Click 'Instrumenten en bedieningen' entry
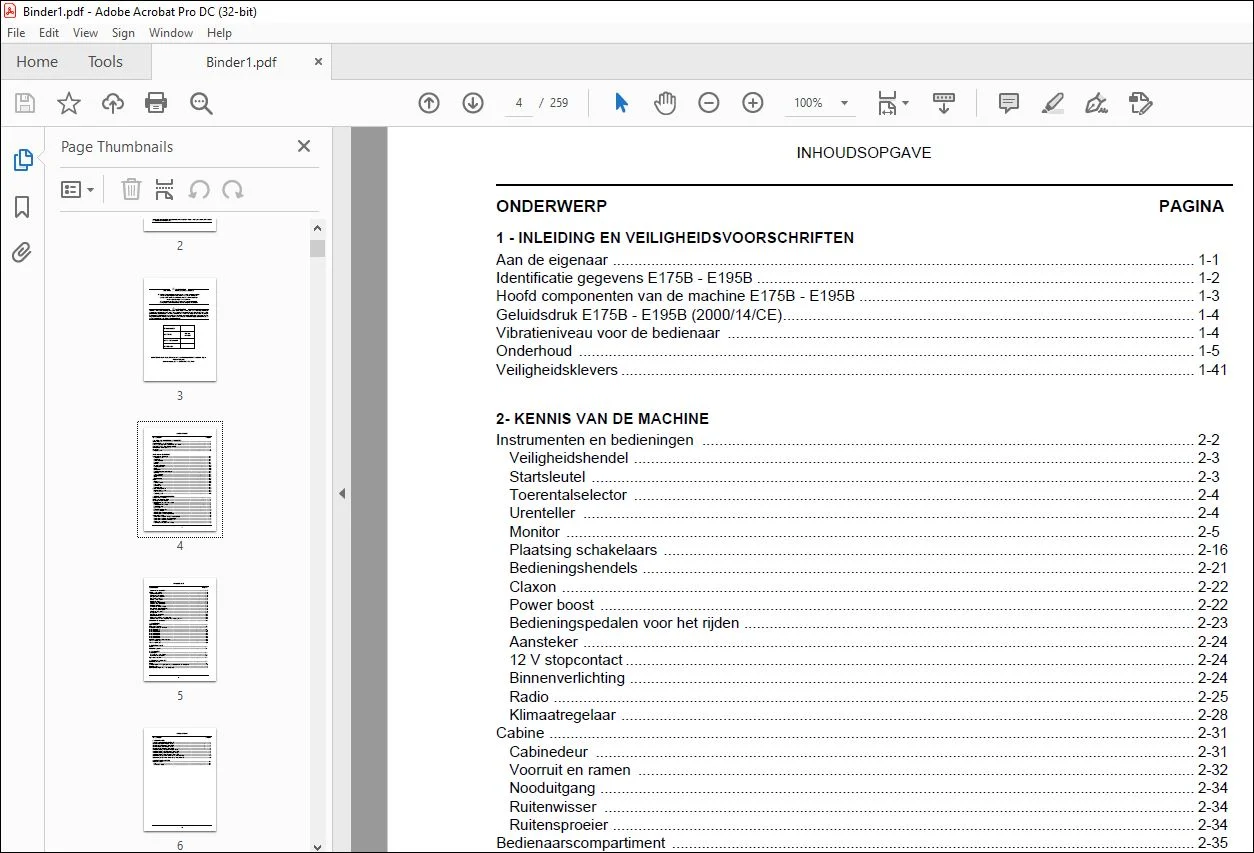Screen dimensions: 1254x853 tap(595, 440)
